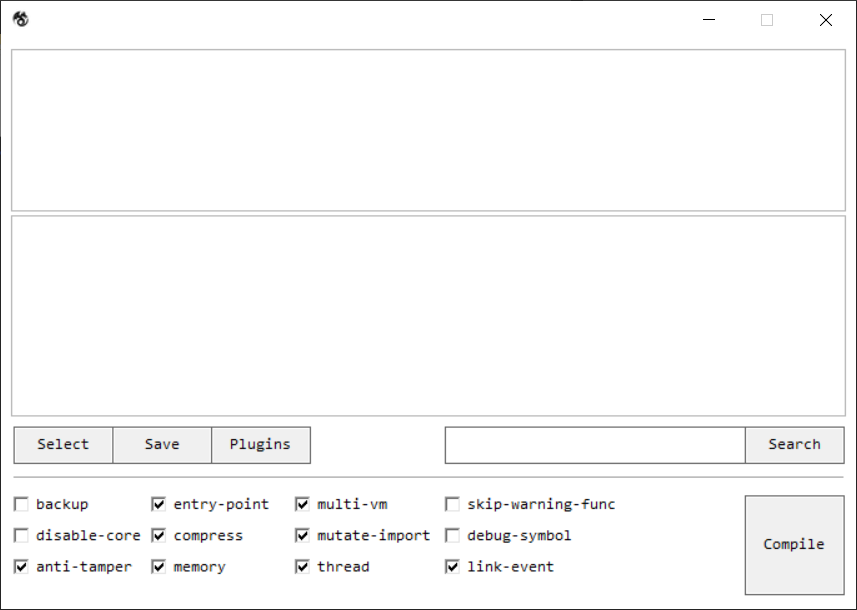Click the dragon app icon in title bar
857x610 pixels.
point(21,19)
